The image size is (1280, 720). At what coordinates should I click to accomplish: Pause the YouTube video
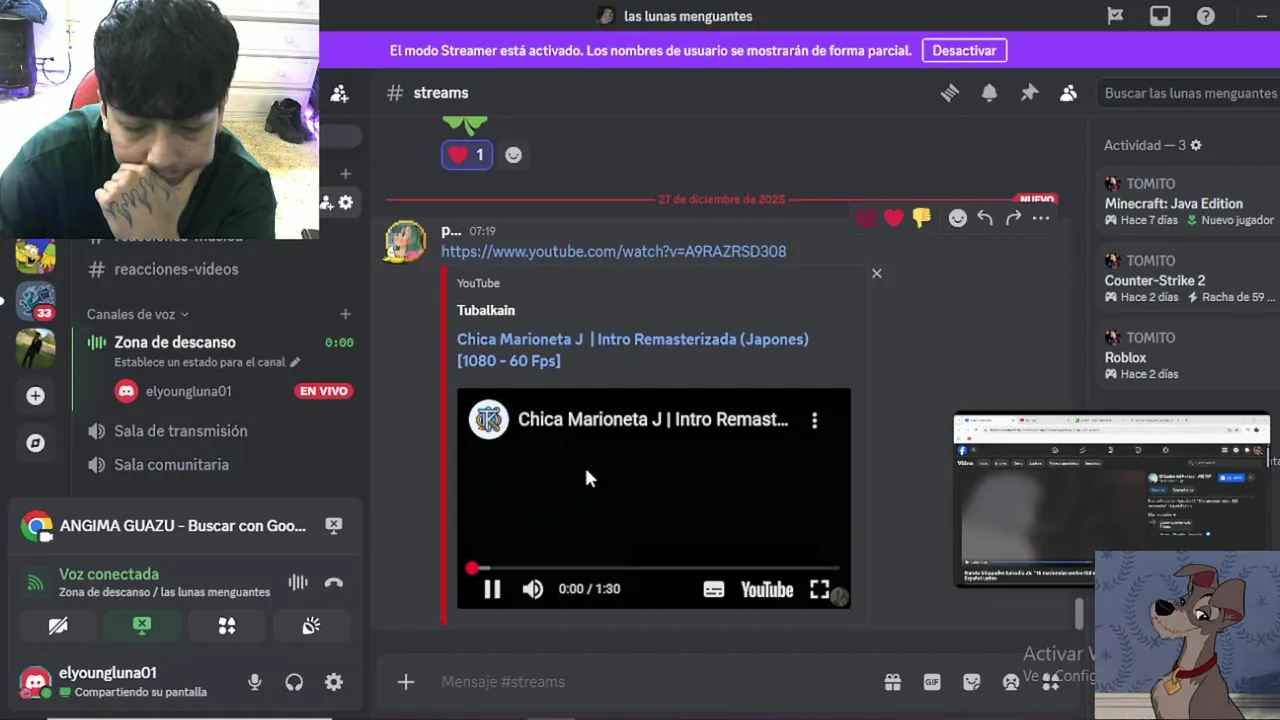click(x=492, y=589)
